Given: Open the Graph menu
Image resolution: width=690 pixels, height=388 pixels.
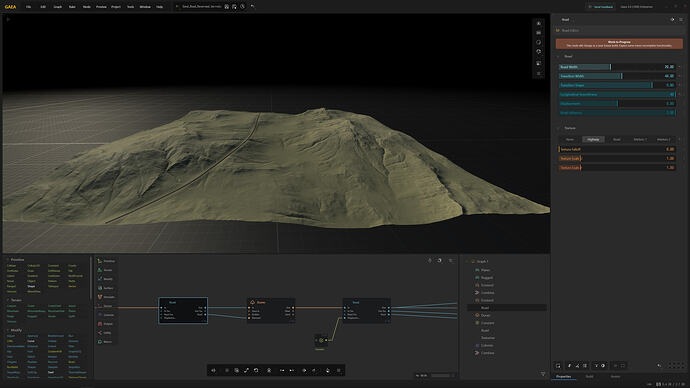Looking at the screenshot, I should coord(58,7).
